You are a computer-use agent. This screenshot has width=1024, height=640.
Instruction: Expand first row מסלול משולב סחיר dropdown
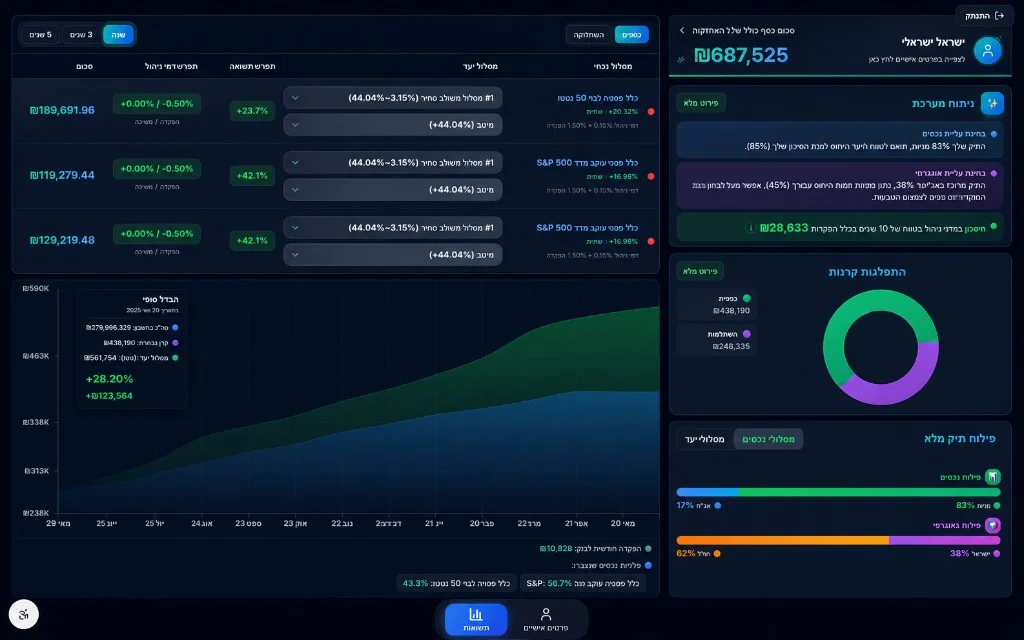click(392, 98)
